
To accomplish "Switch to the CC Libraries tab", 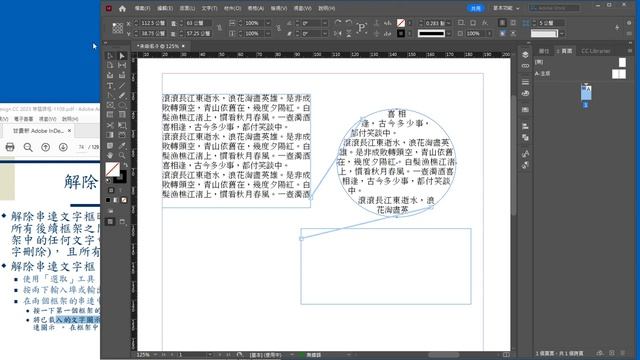I will click(596, 51).
